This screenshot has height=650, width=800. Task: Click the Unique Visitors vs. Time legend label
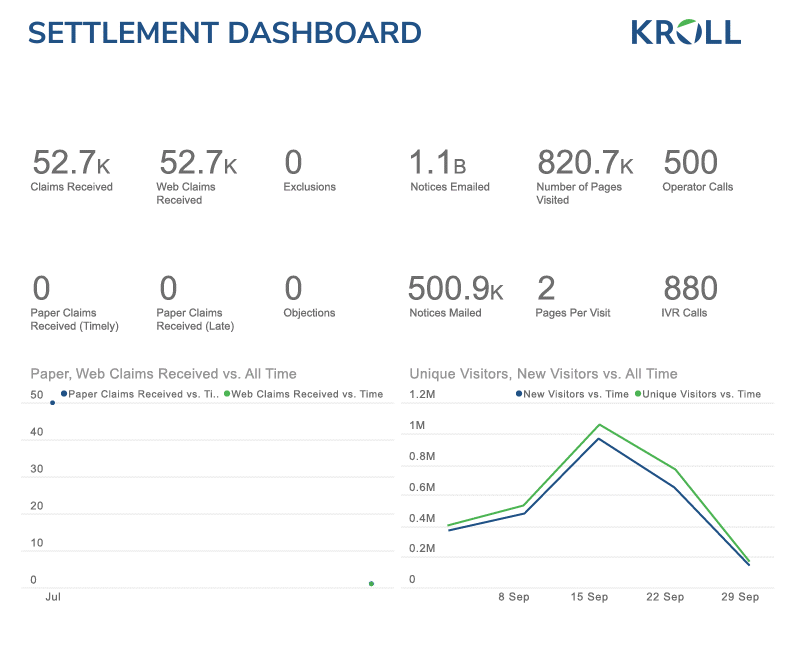point(702,394)
